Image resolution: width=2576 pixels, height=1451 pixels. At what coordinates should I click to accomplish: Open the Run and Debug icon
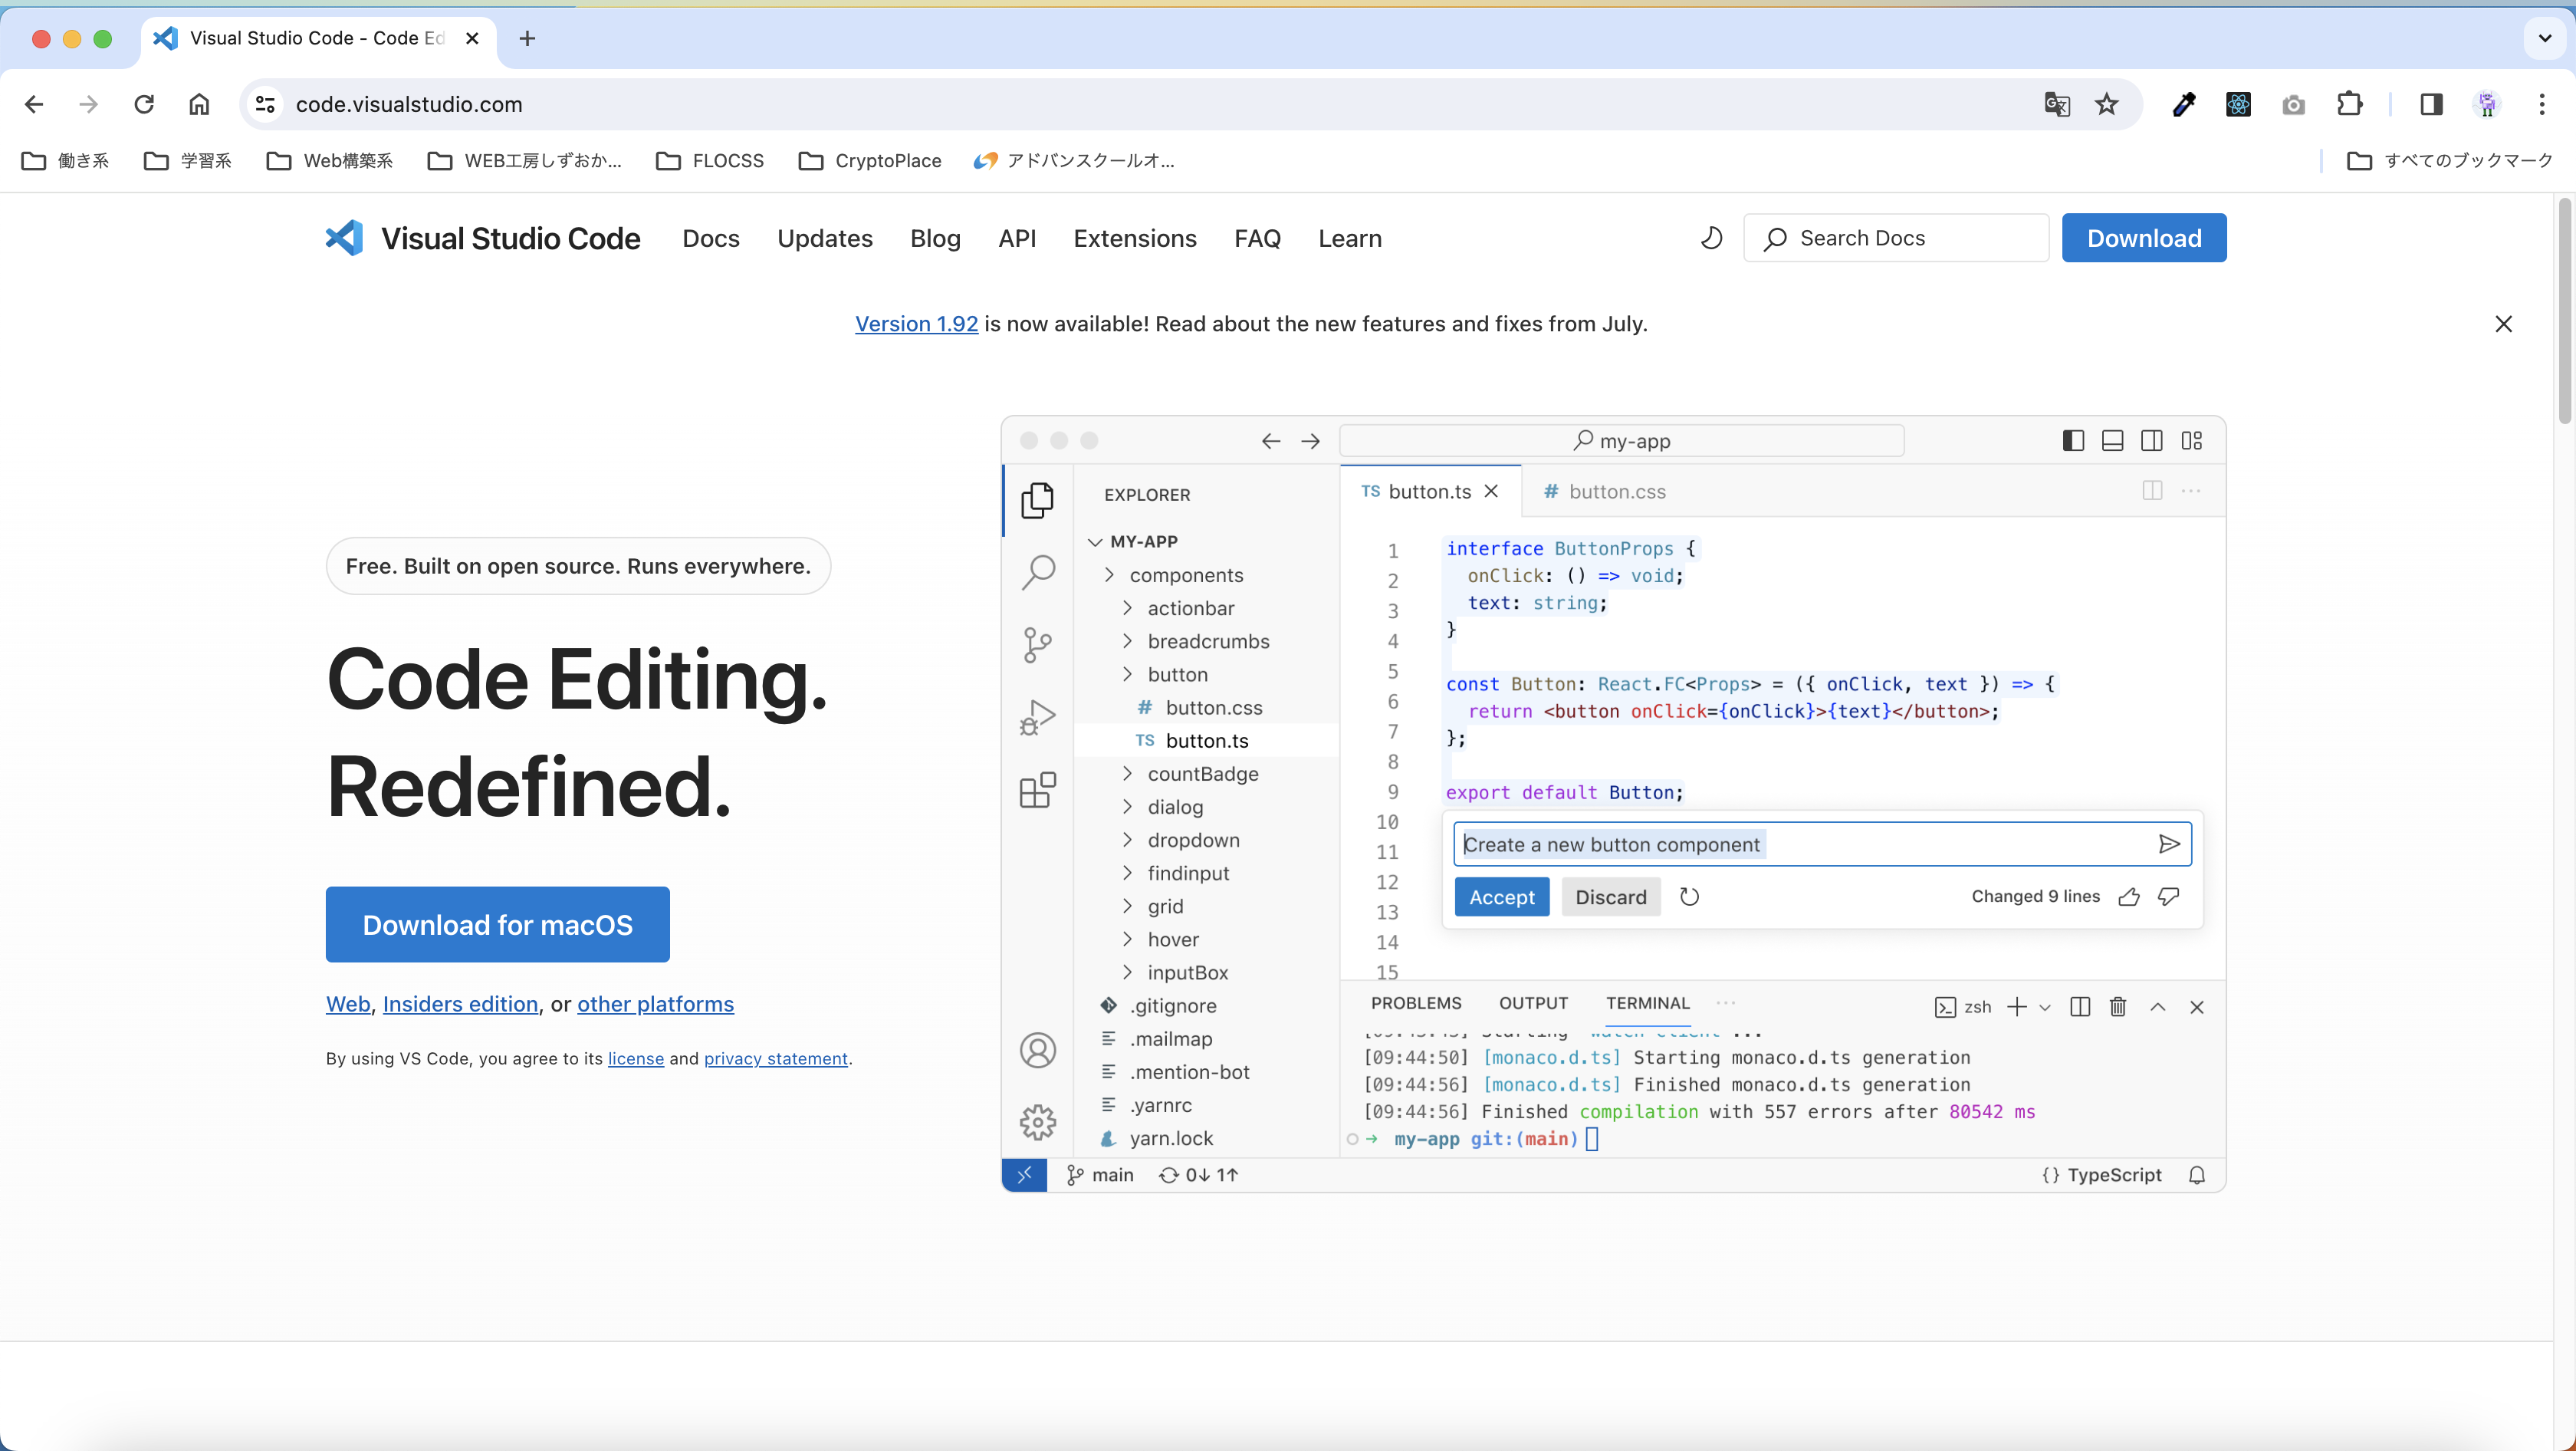point(1037,717)
